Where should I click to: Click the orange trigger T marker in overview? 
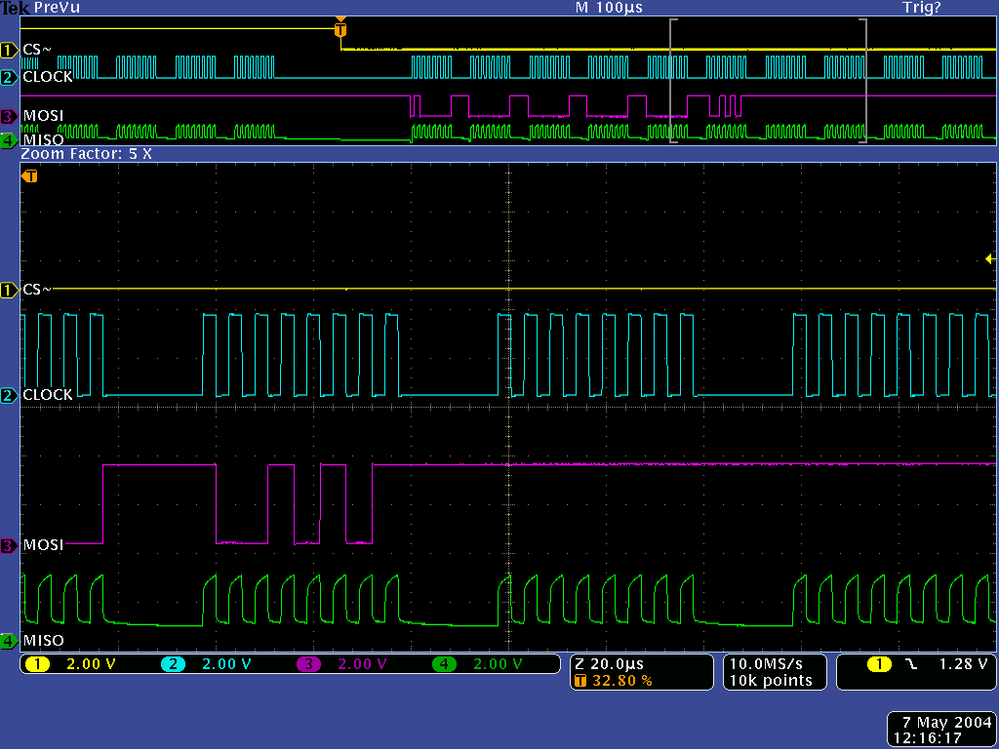[341, 29]
